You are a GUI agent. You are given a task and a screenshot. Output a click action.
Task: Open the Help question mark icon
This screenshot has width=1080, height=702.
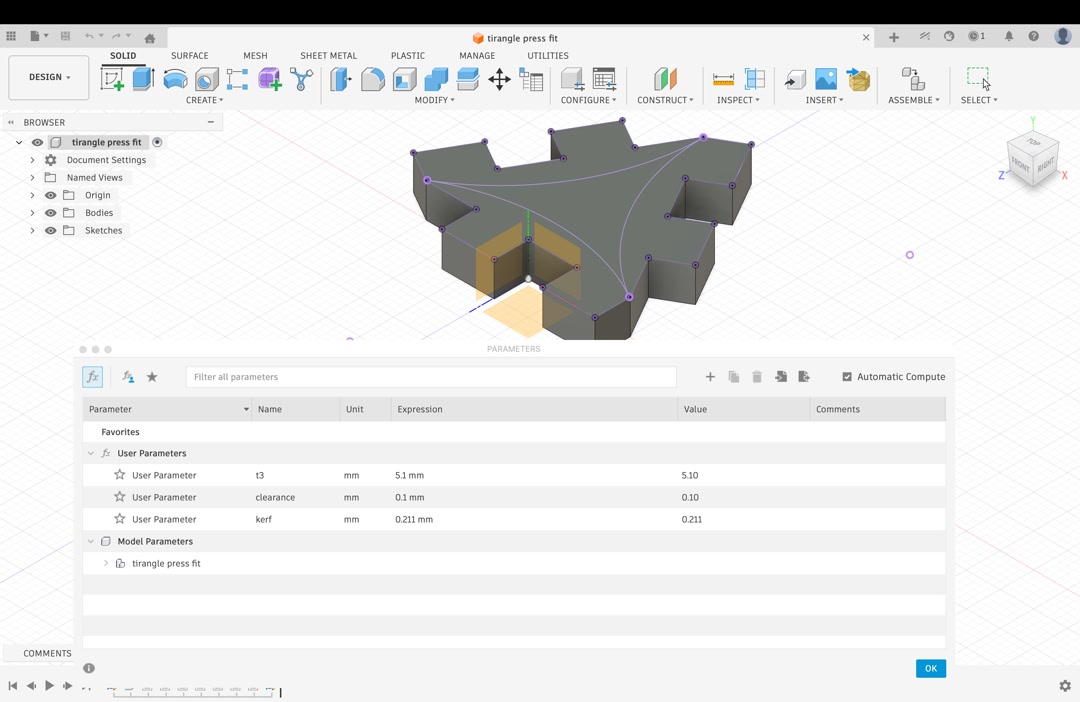click(x=1034, y=37)
